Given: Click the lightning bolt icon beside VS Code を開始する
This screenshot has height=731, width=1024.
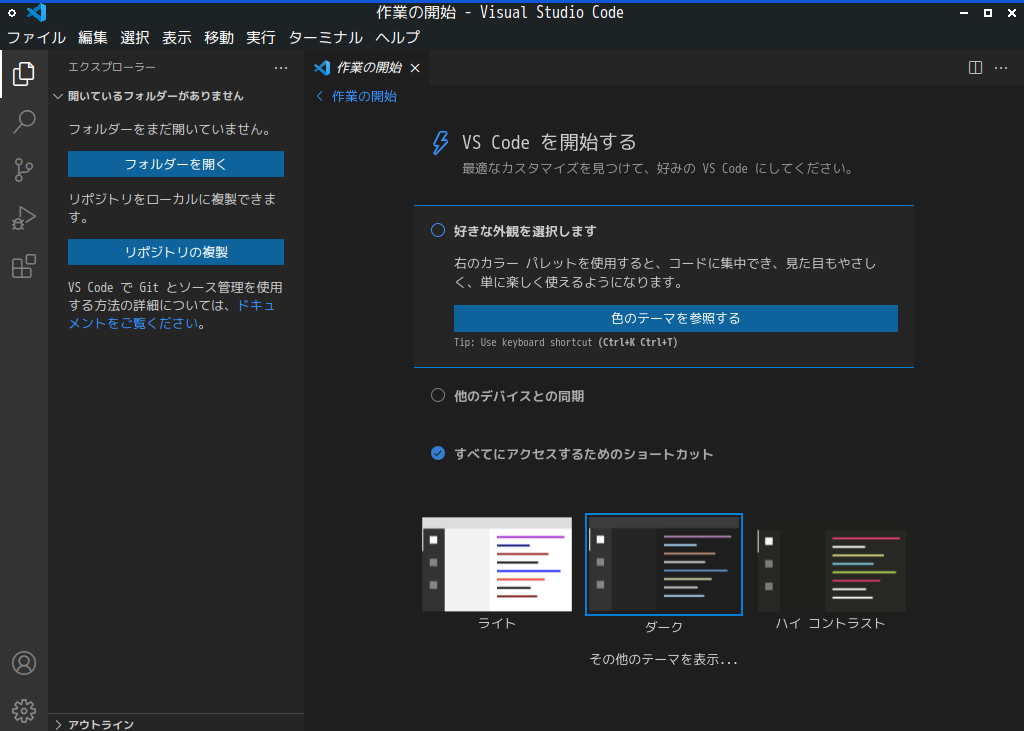Looking at the screenshot, I should click(440, 142).
